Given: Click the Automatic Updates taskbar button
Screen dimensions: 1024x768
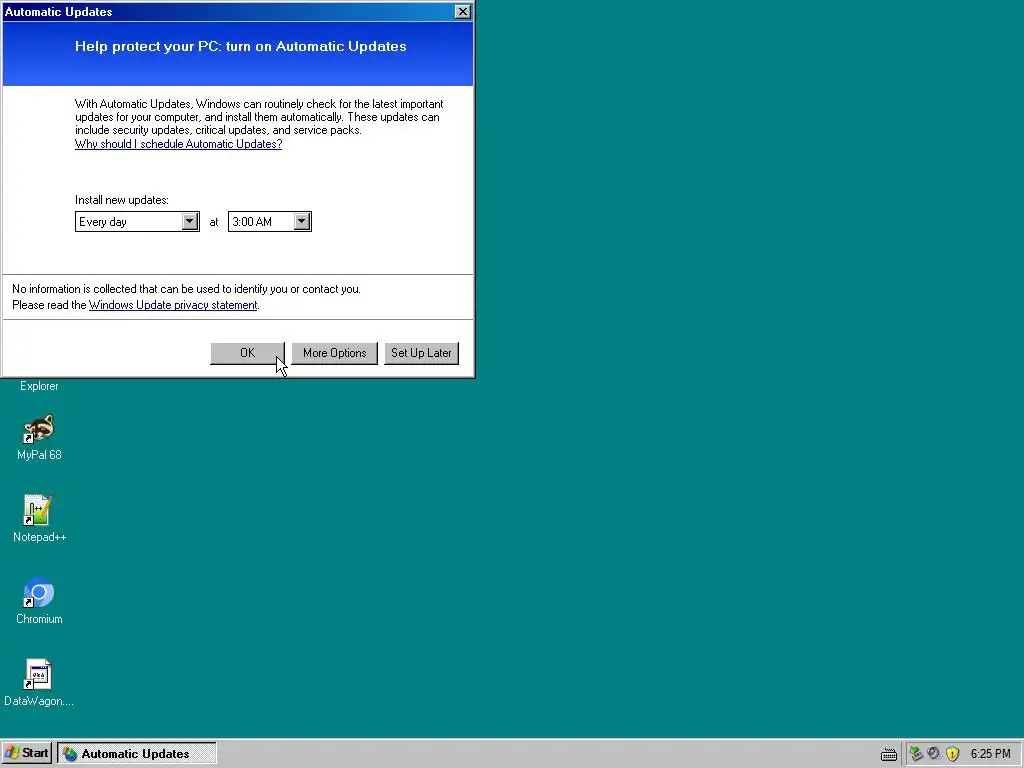Looking at the screenshot, I should [136, 754].
